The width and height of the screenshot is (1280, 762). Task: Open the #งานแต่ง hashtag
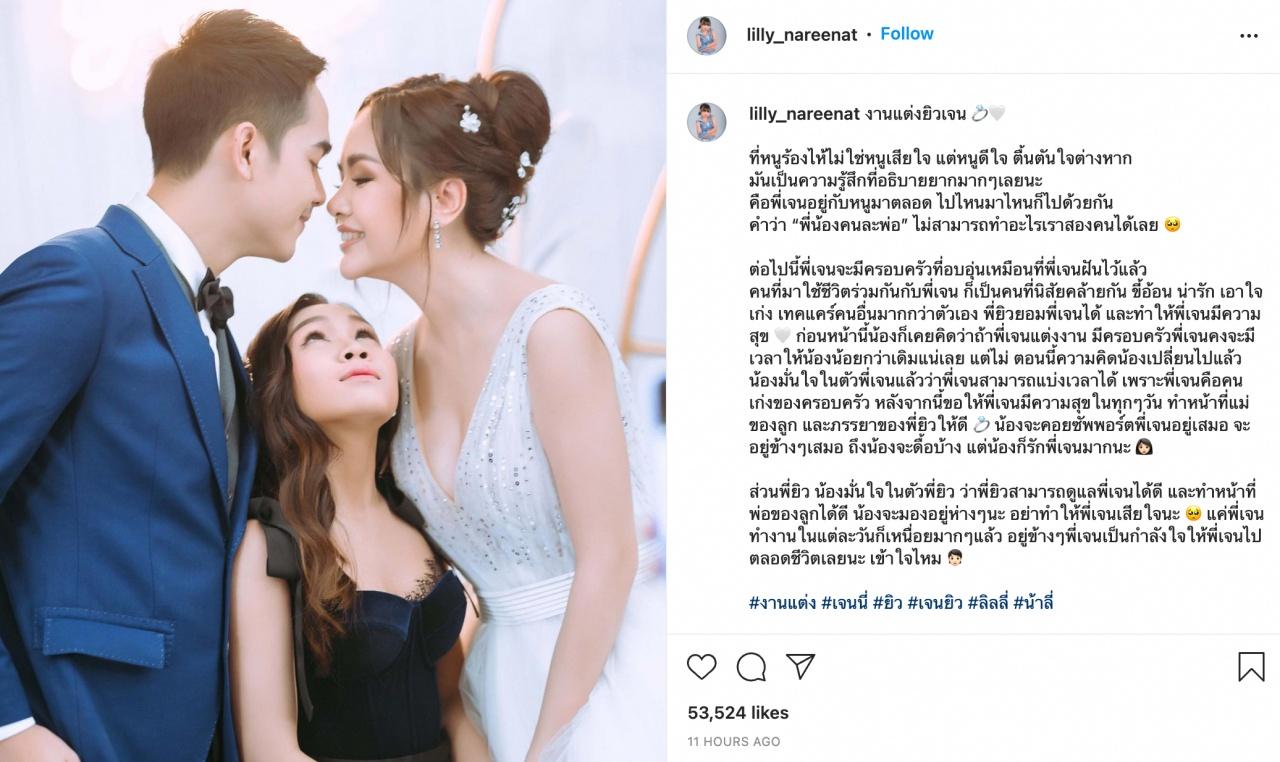(x=781, y=602)
